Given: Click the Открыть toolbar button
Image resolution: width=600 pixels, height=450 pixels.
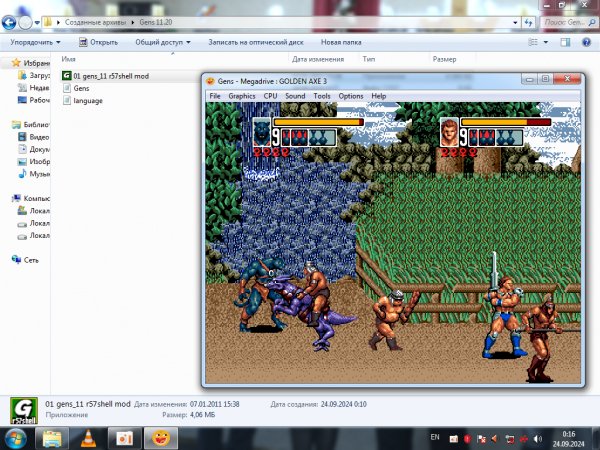Looking at the screenshot, I should (98, 42).
